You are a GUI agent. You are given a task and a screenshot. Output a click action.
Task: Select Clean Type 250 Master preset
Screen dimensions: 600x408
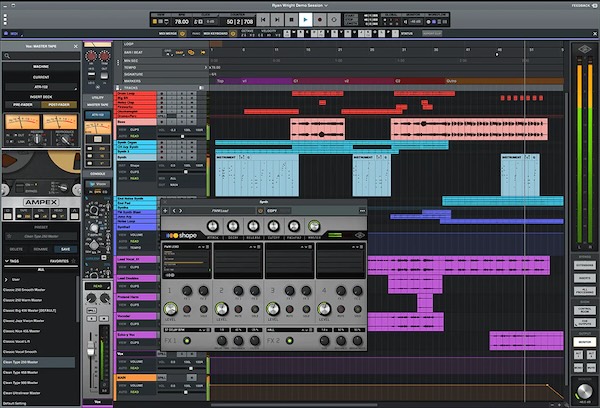click(x=38, y=362)
